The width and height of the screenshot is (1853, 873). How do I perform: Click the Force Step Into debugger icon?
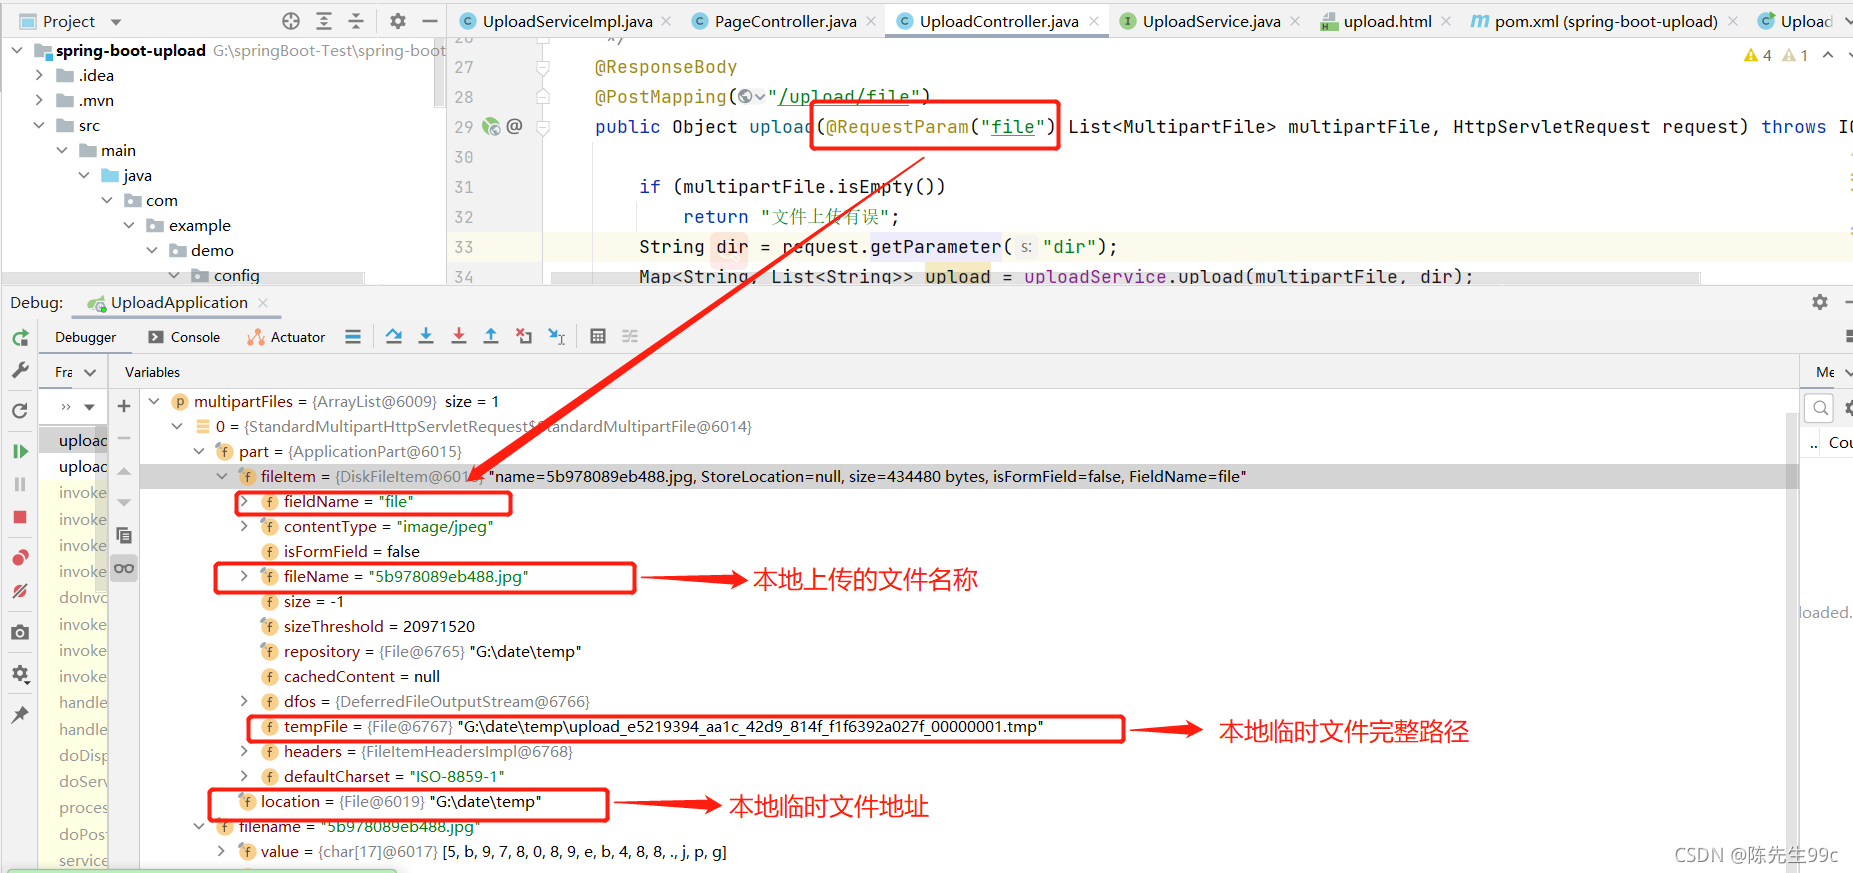coord(459,336)
